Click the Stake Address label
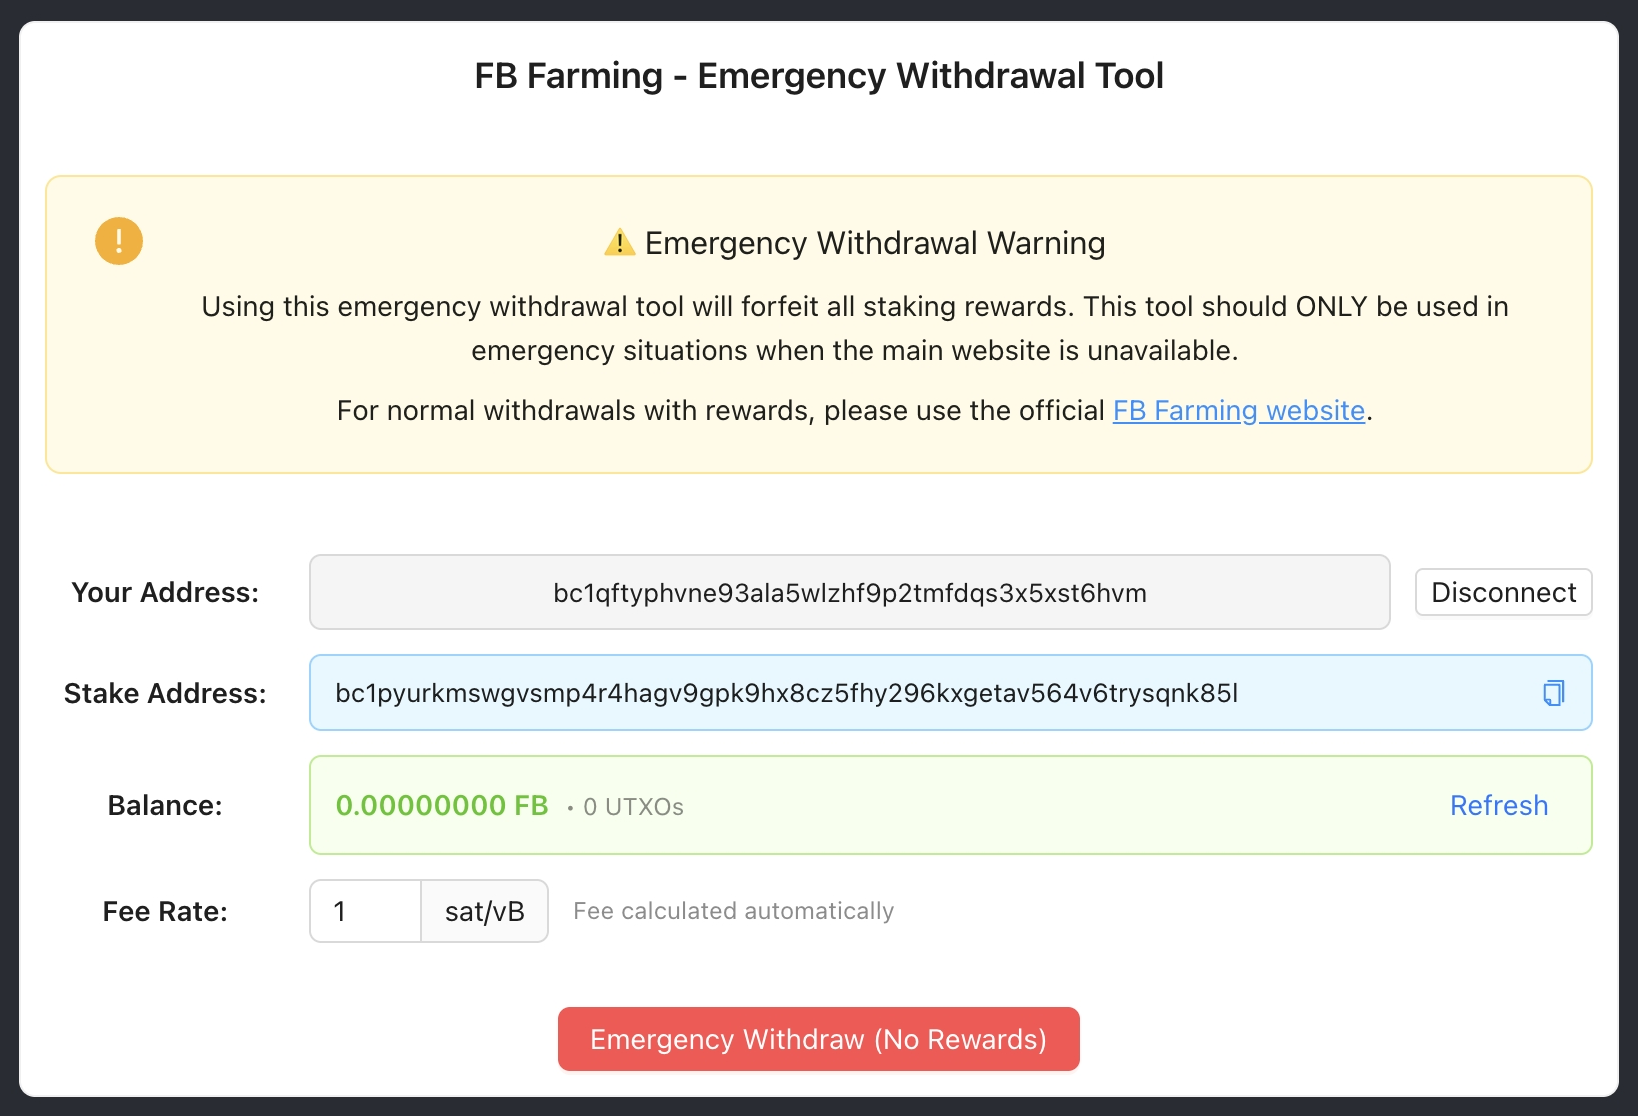Screen dimensions: 1638x1116 click(x=165, y=693)
